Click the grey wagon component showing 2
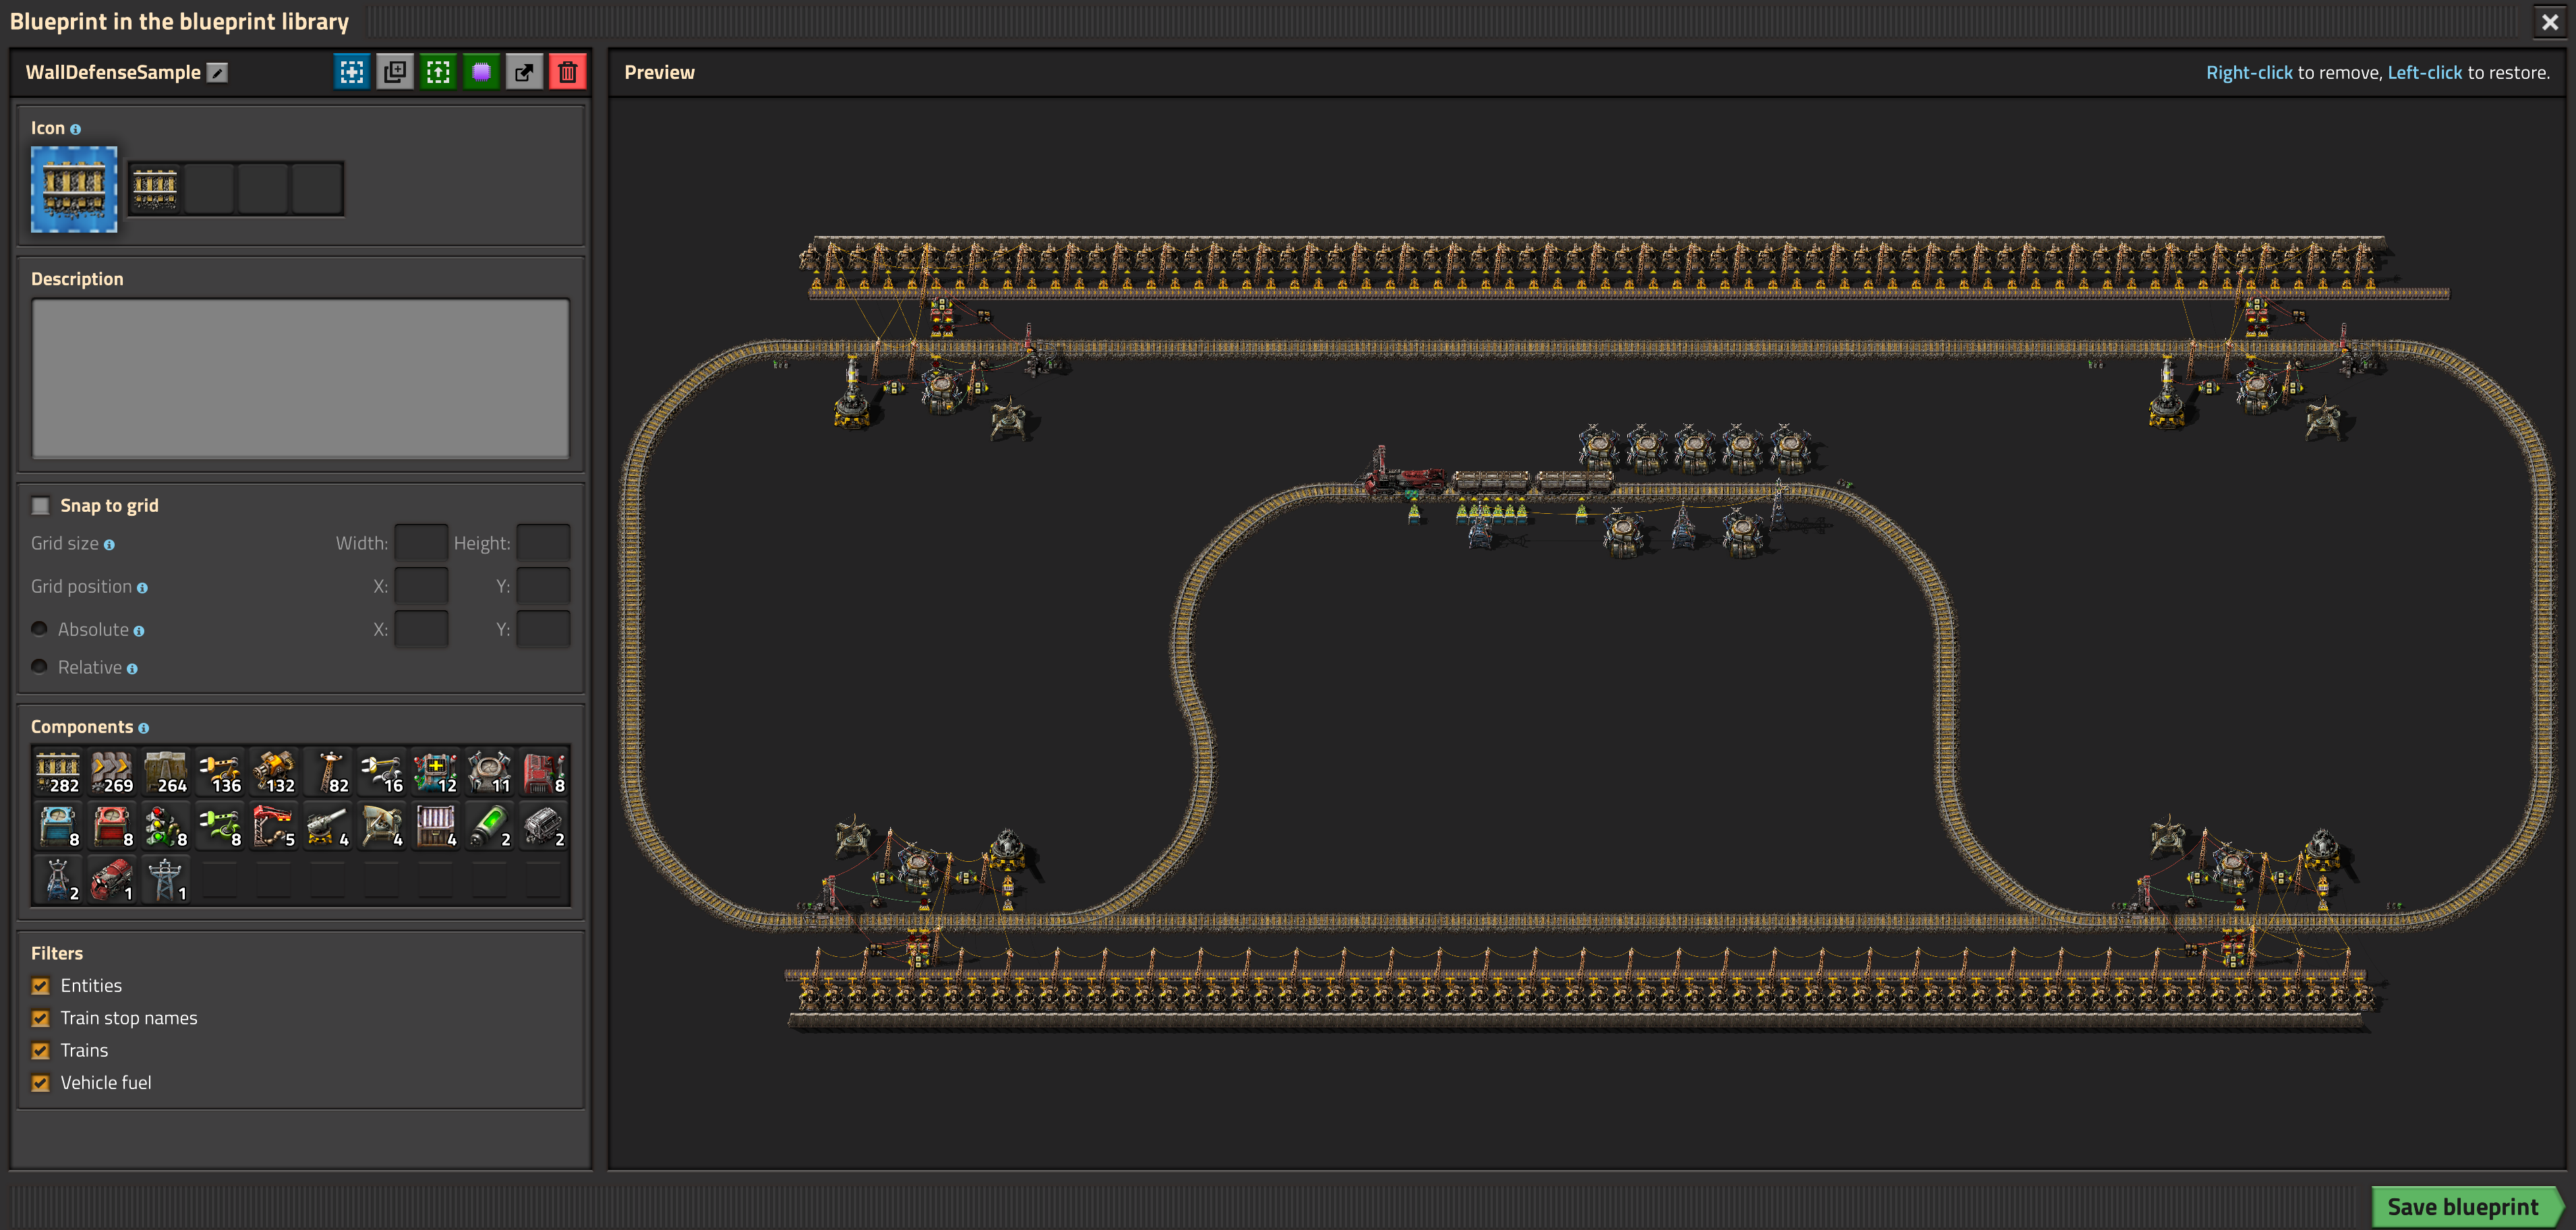 (544, 827)
